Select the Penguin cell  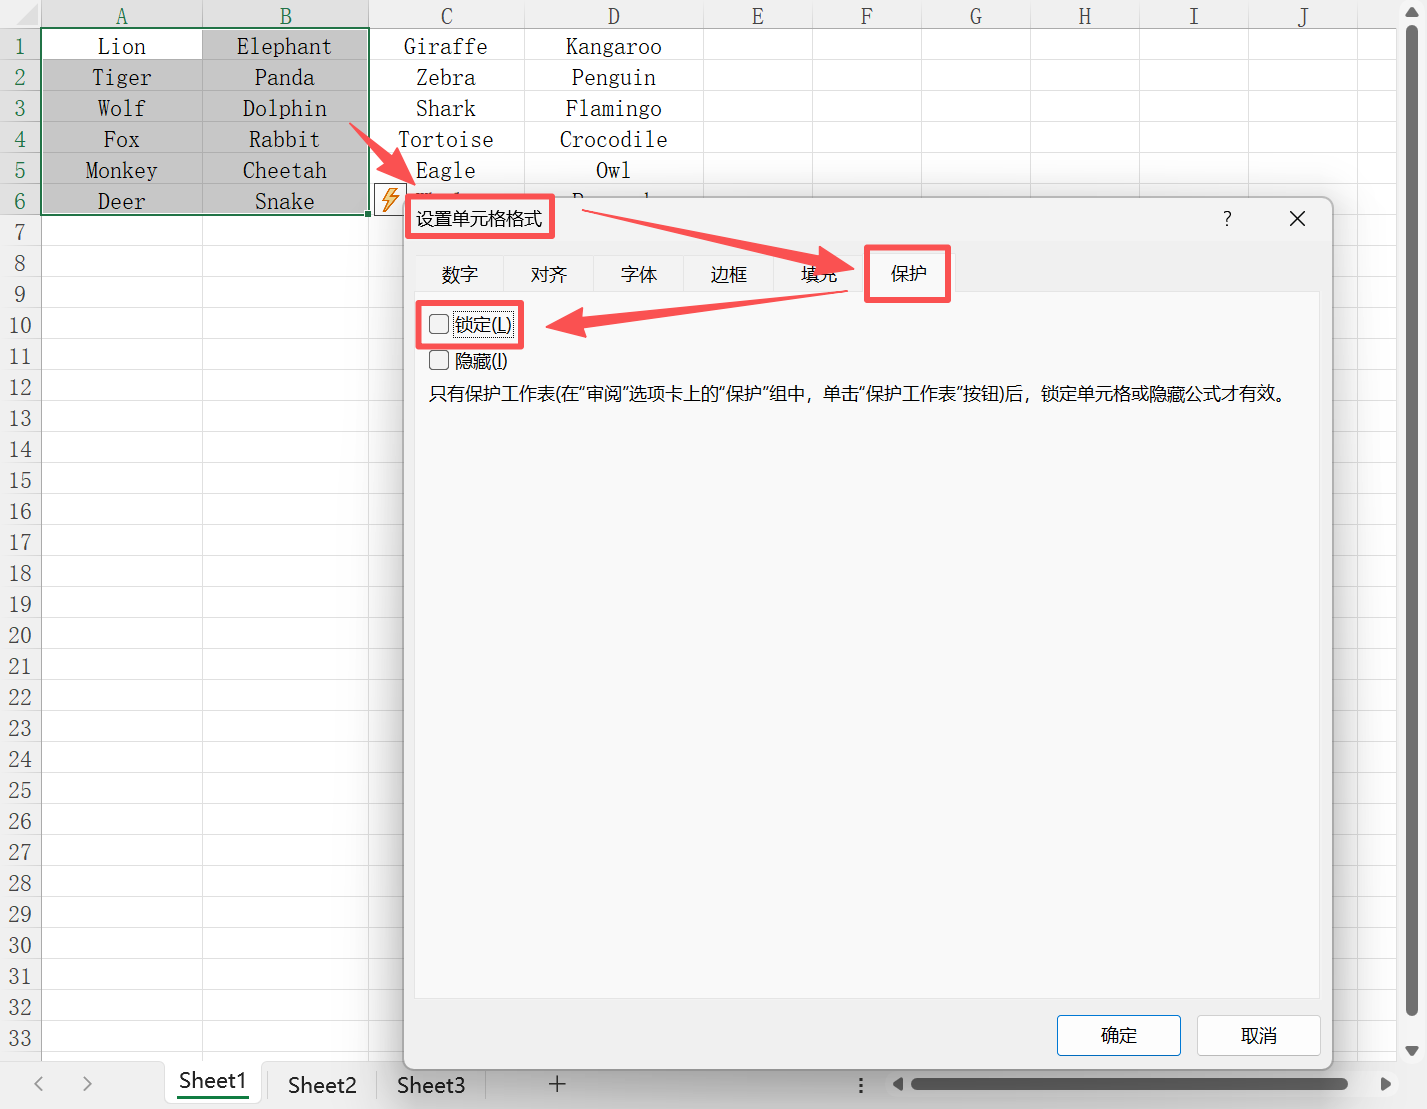point(614,77)
